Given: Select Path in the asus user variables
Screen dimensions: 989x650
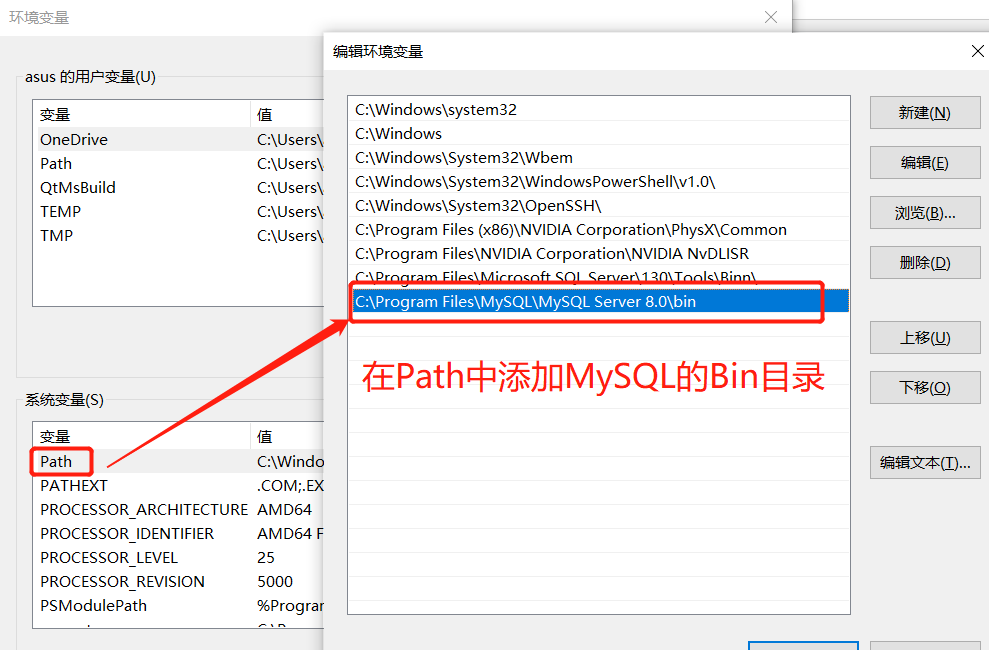Looking at the screenshot, I should pyautogui.click(x=181, y=164).
